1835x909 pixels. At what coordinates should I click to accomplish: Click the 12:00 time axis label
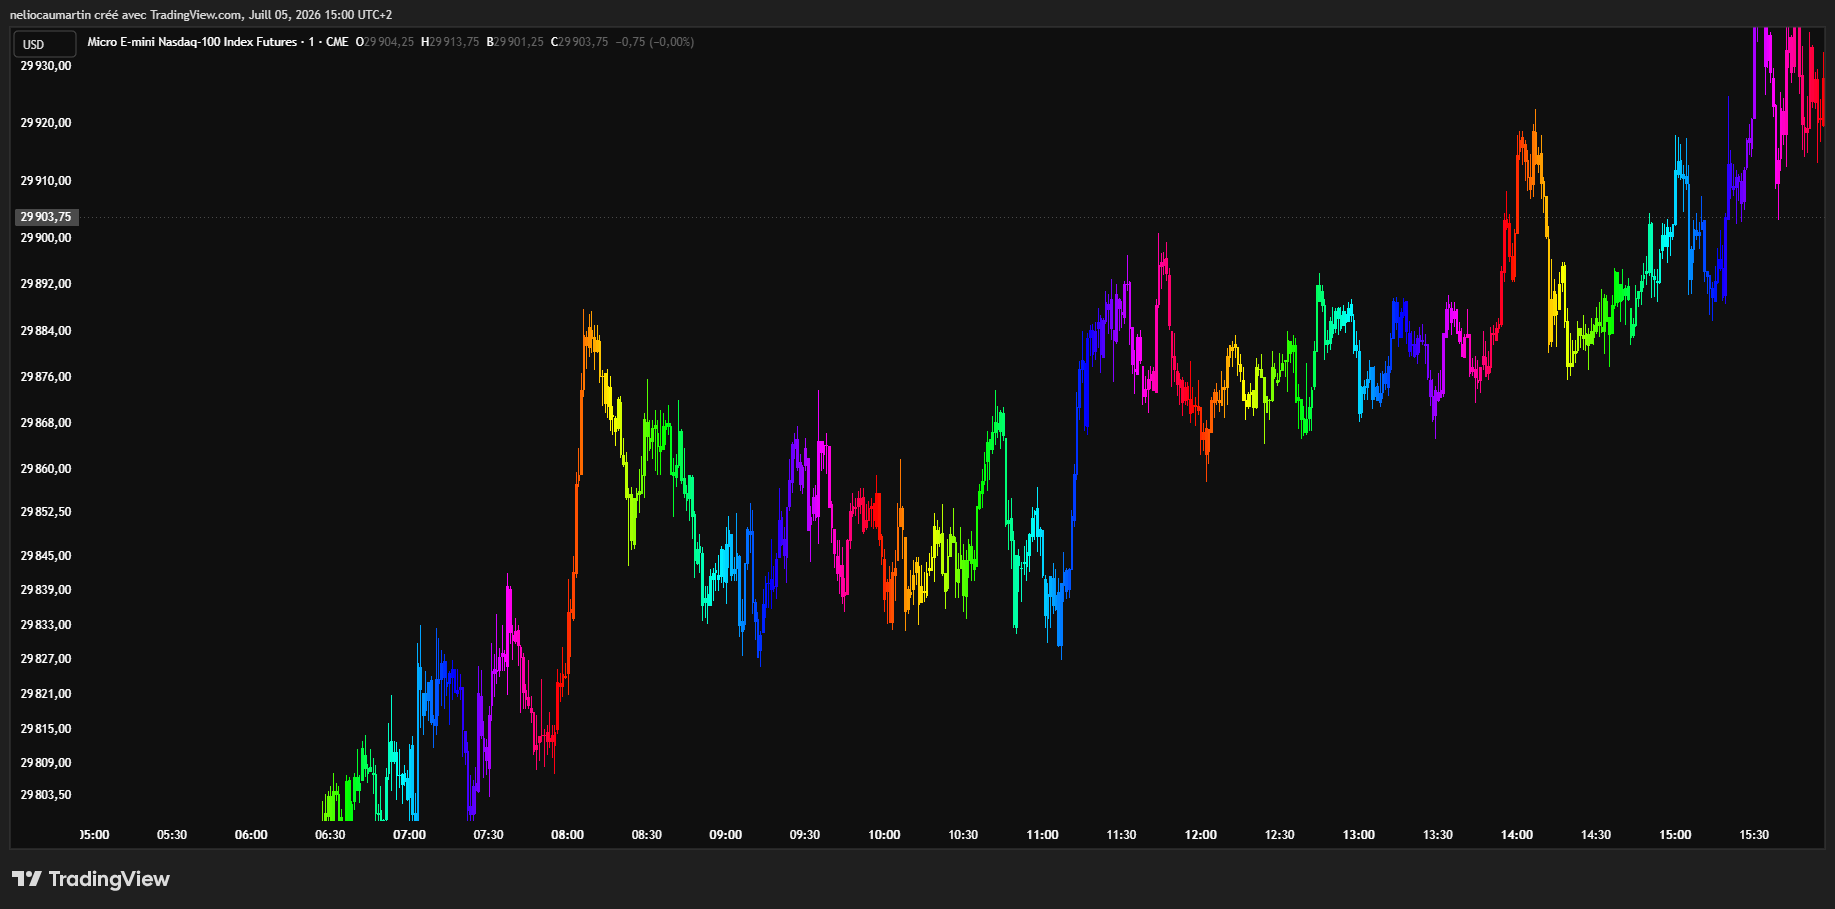(x=1200, y=835)
